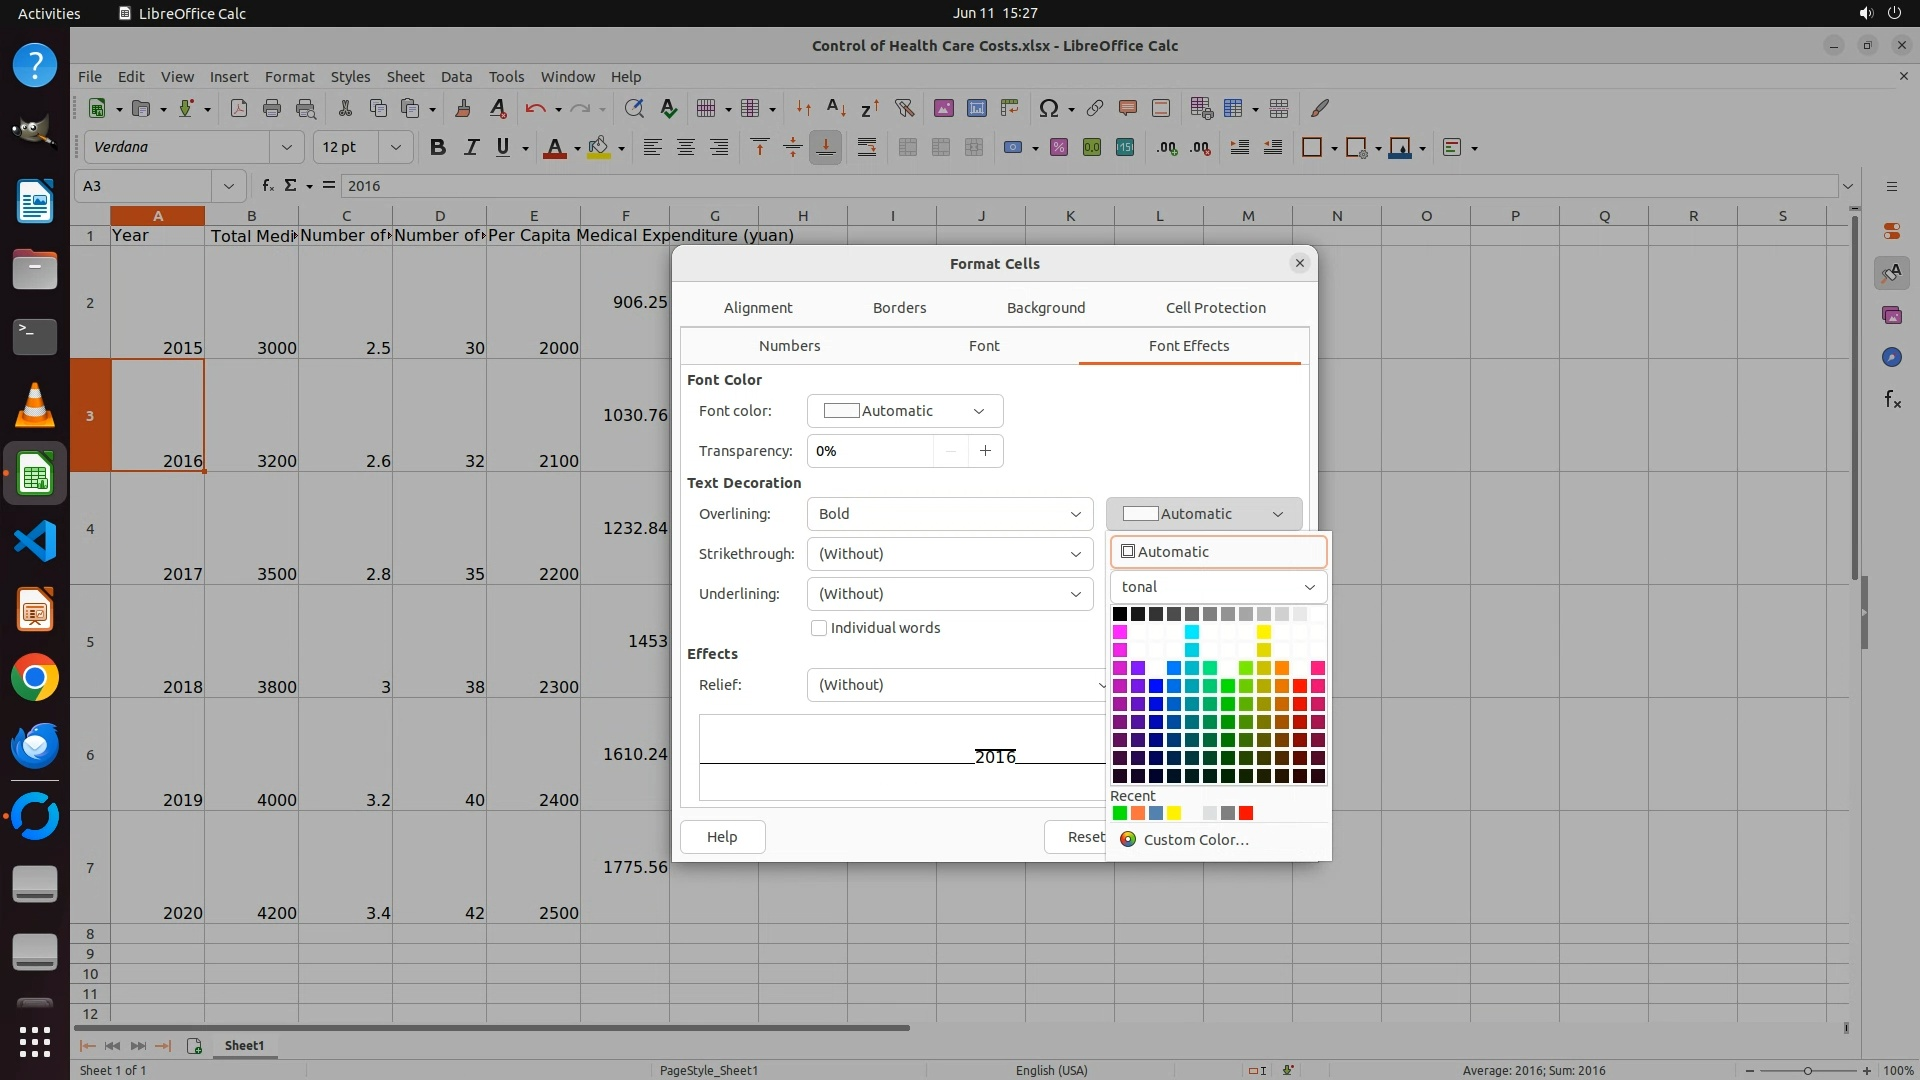Viewport: 1920px width, 1080px height.
Task: Open the Sheet menu
Action: (405, 77)
